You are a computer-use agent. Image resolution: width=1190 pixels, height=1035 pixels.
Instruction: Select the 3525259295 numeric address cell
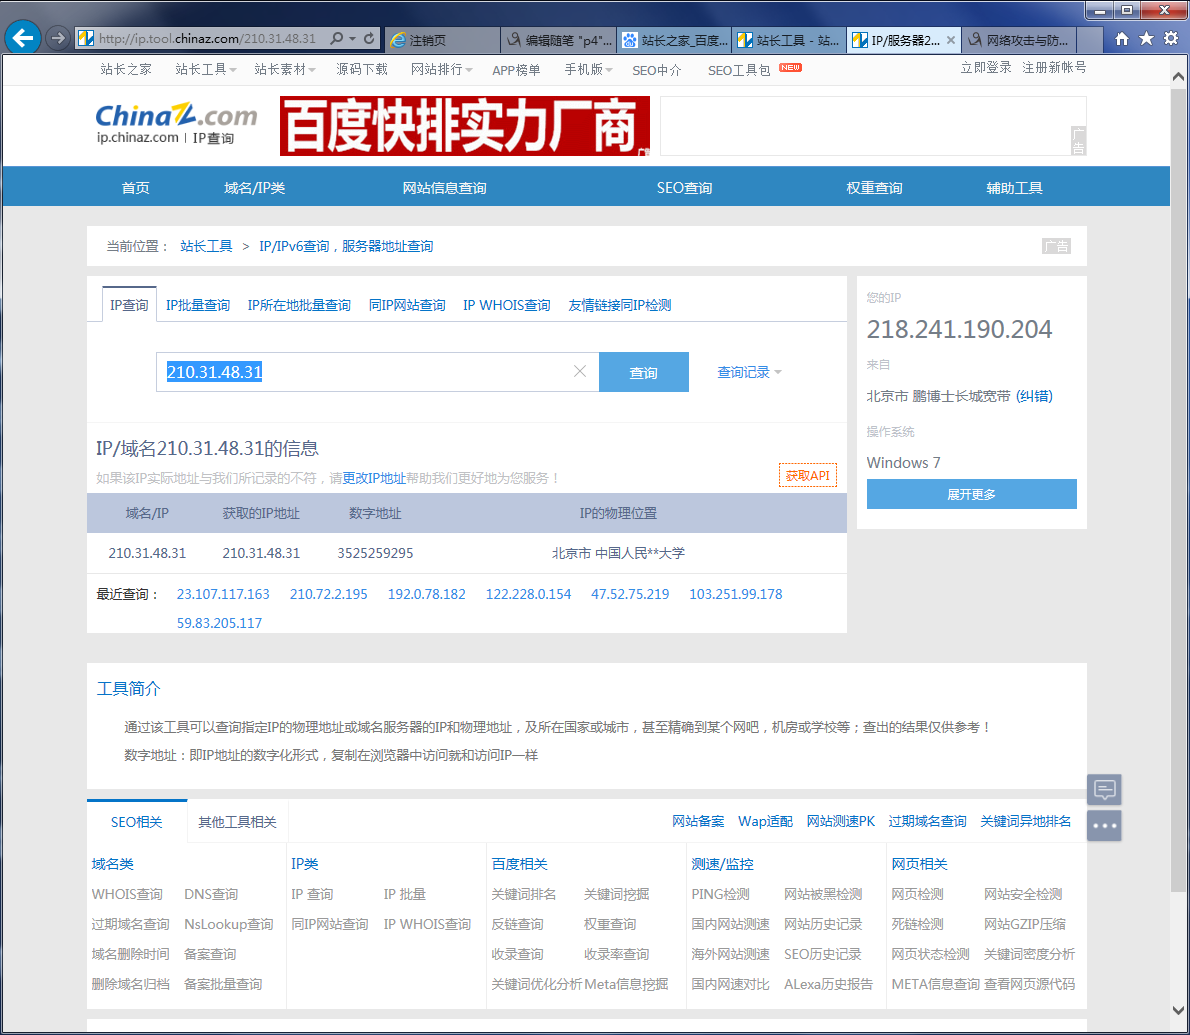click(x=375, y=553)
